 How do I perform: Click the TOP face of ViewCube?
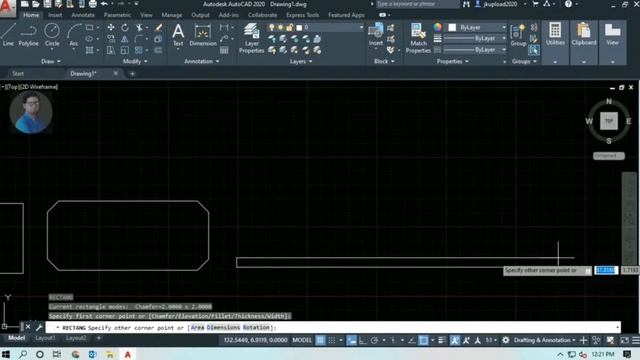[609, 121]
